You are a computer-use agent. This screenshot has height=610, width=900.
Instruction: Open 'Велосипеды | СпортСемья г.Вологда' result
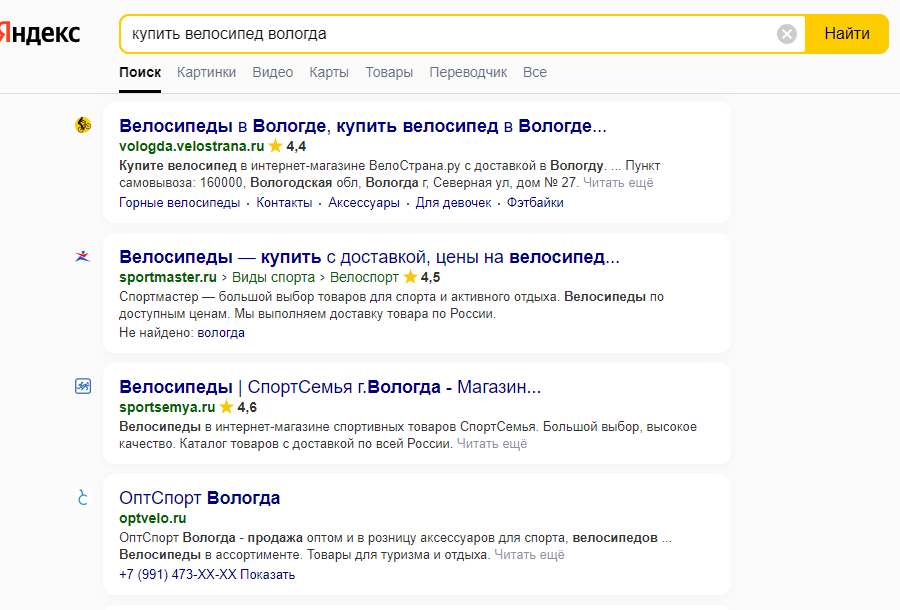point(330,387)
